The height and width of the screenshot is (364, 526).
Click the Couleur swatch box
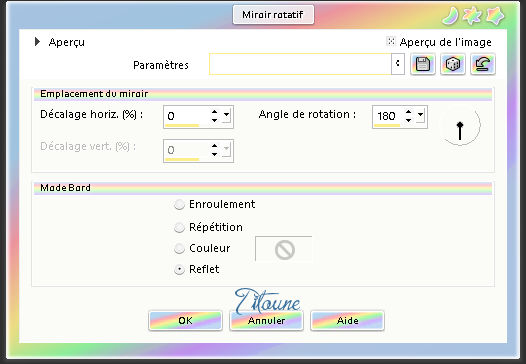tap(284, 249)
